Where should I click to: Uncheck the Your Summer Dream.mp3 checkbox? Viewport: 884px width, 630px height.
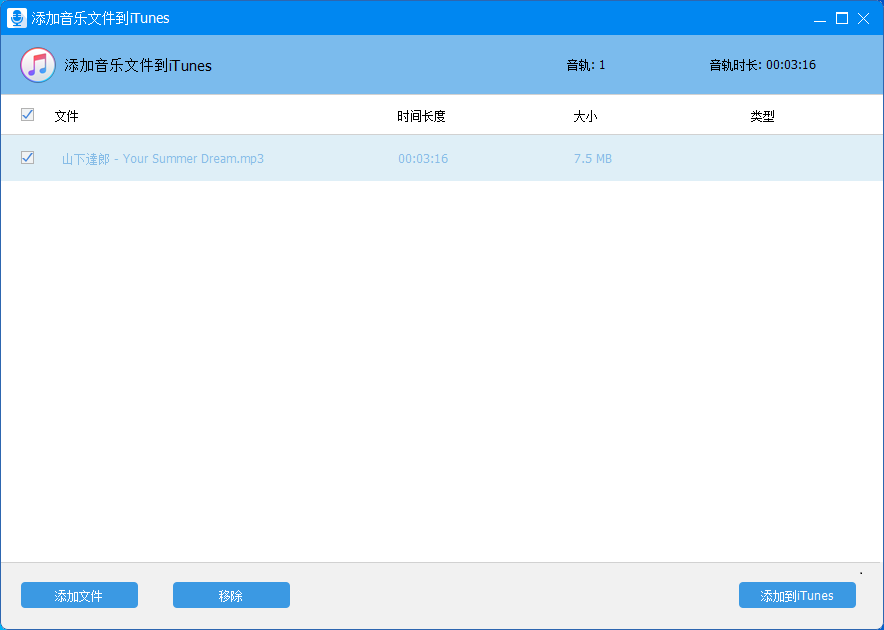(x=27, y=157)
